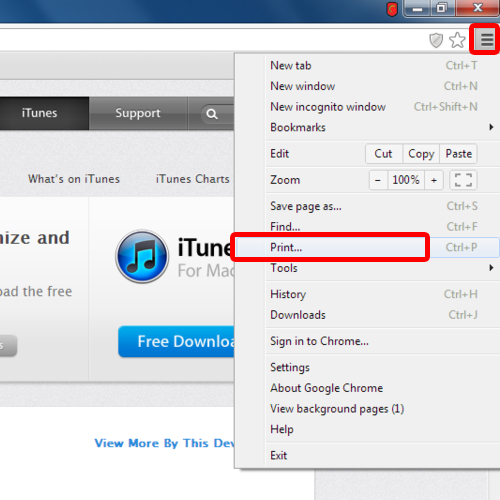The height and width of the screenshot is (500, 500).
Task: Select New window menu entry
Action: (383, 86)
